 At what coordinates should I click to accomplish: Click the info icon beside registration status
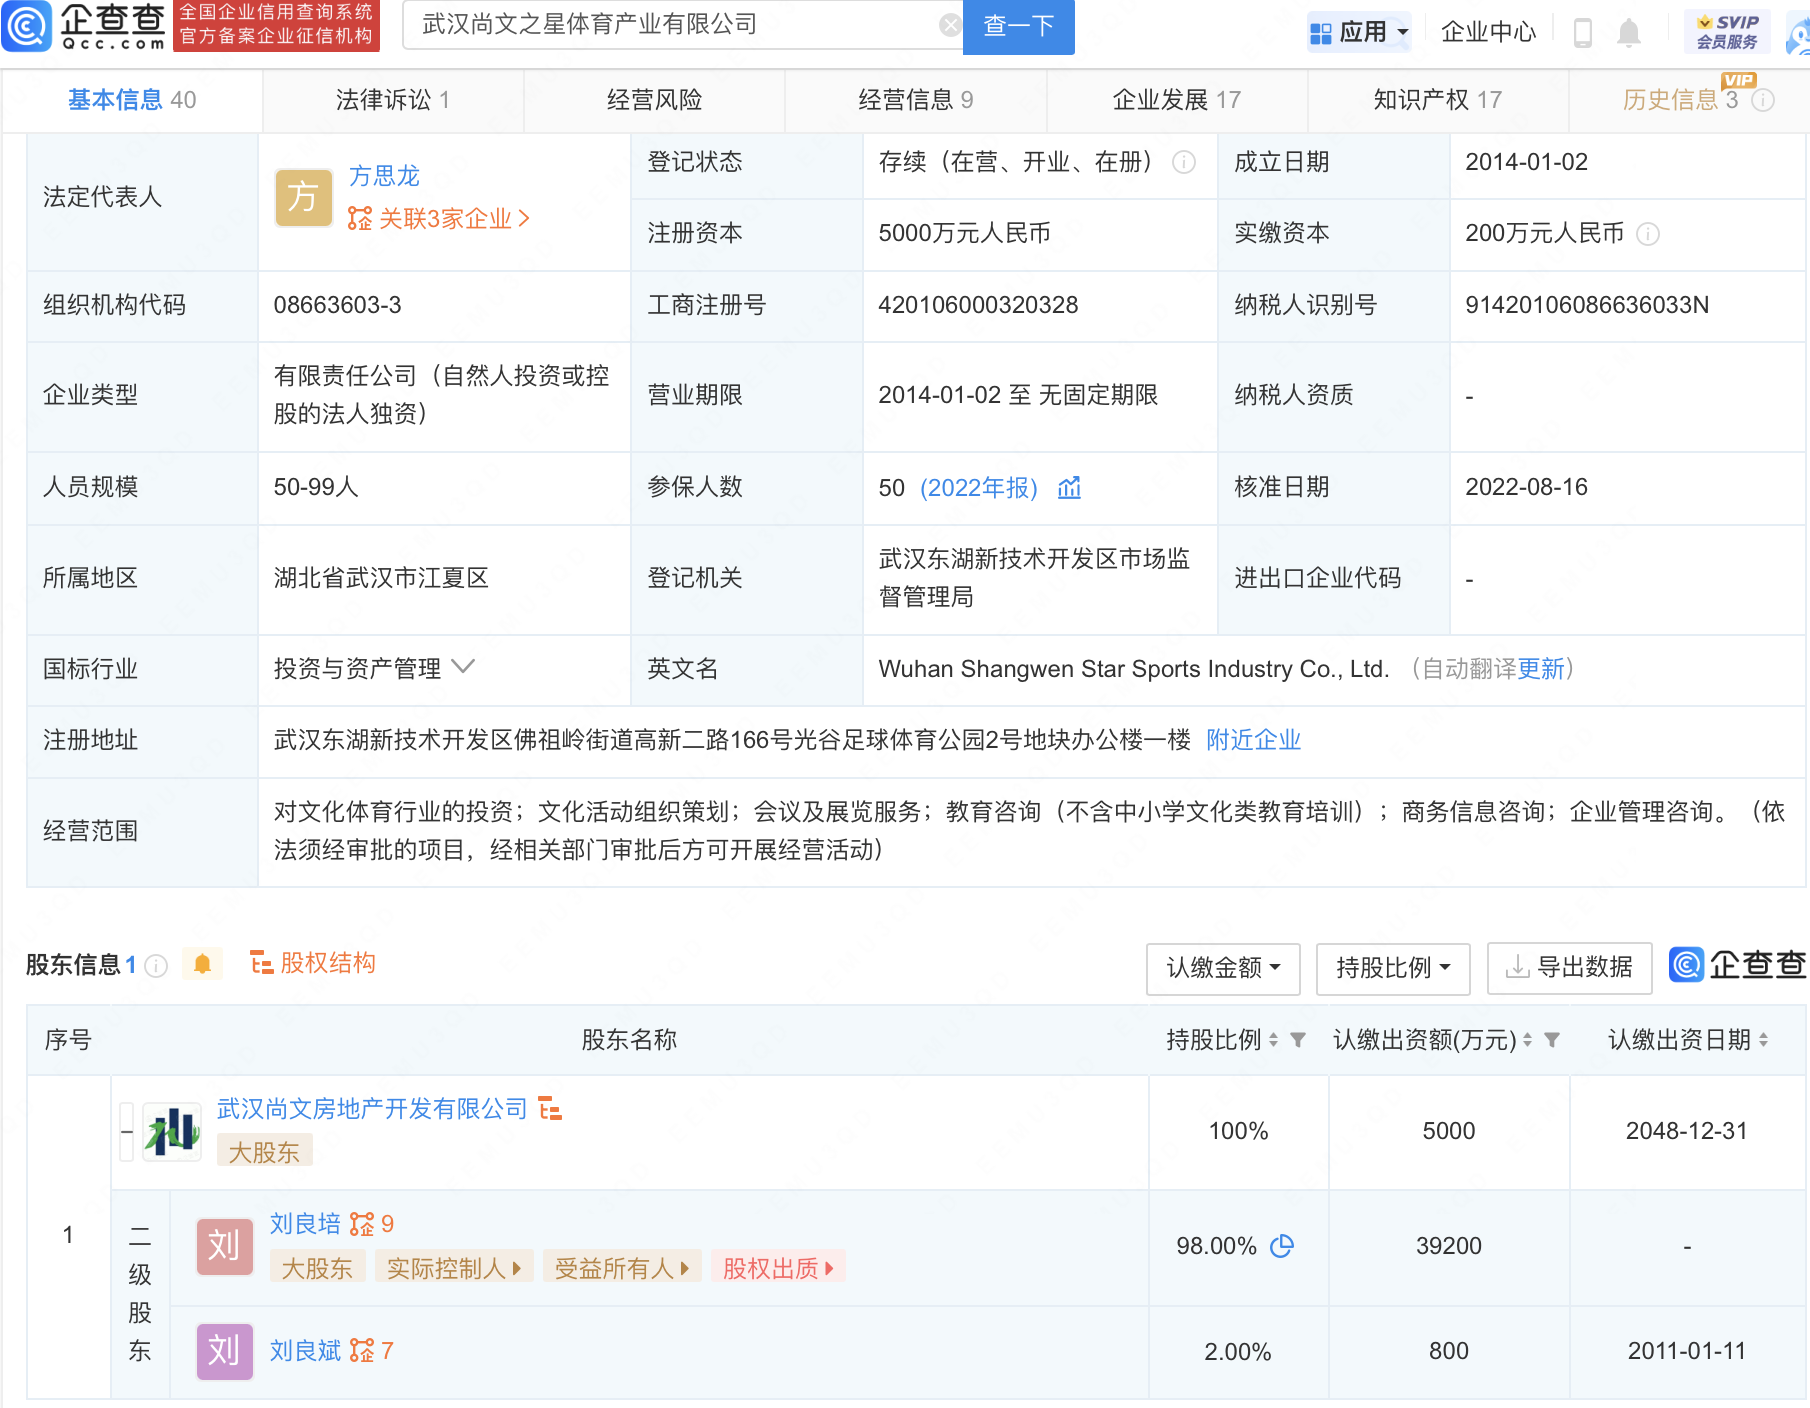[1183, 162]
